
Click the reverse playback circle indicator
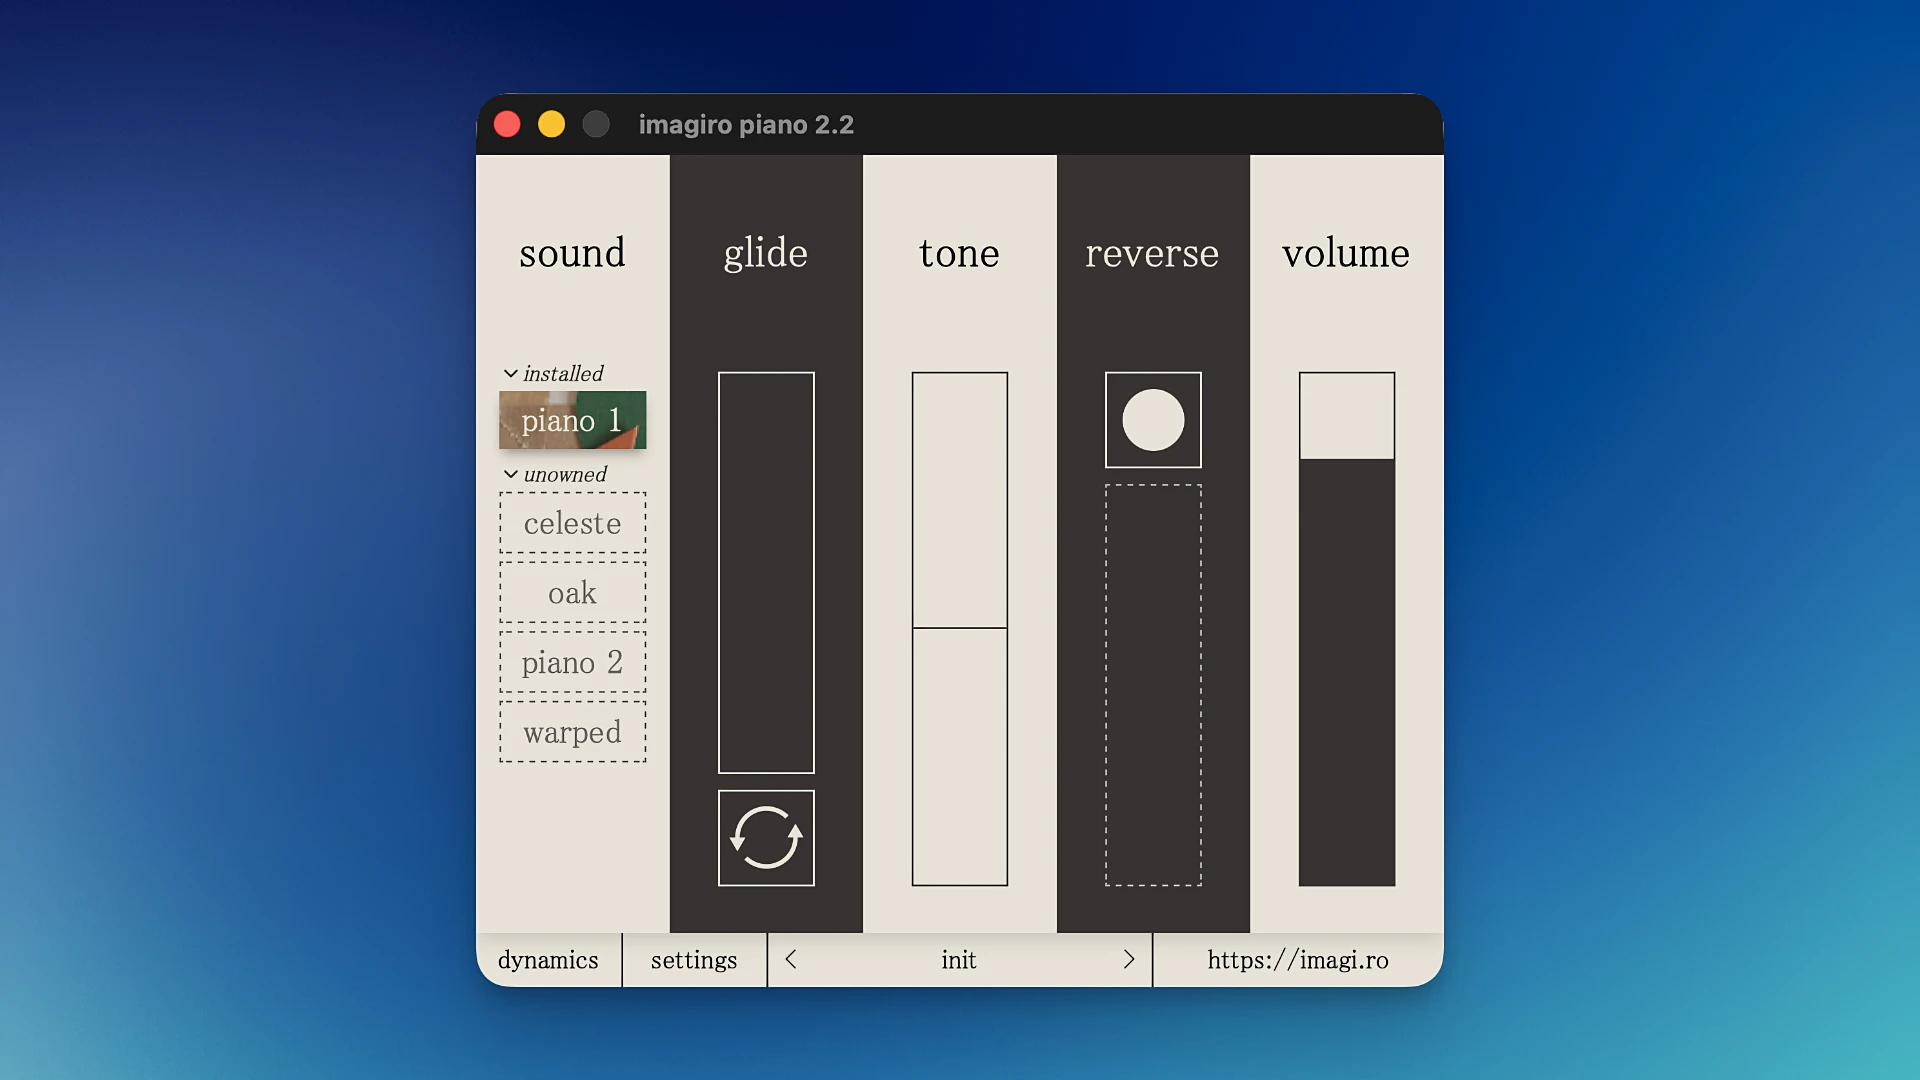pyautogui.click(x=1152, y=420)
